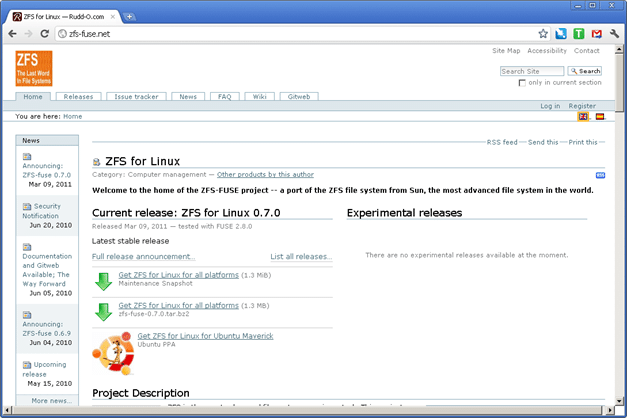Bookmark this page with the star icon
The height and width of the screenshot is (418, 627).
(543, 34)
